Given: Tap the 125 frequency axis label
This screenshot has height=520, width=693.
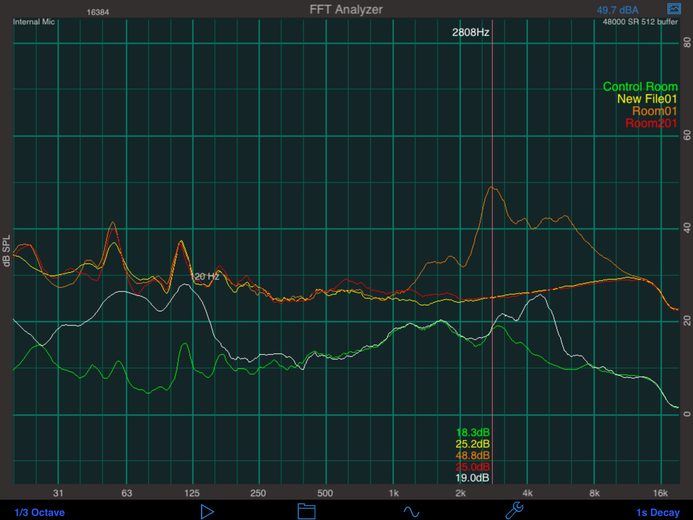Looking at the screenshot, I should coord(192,493).
